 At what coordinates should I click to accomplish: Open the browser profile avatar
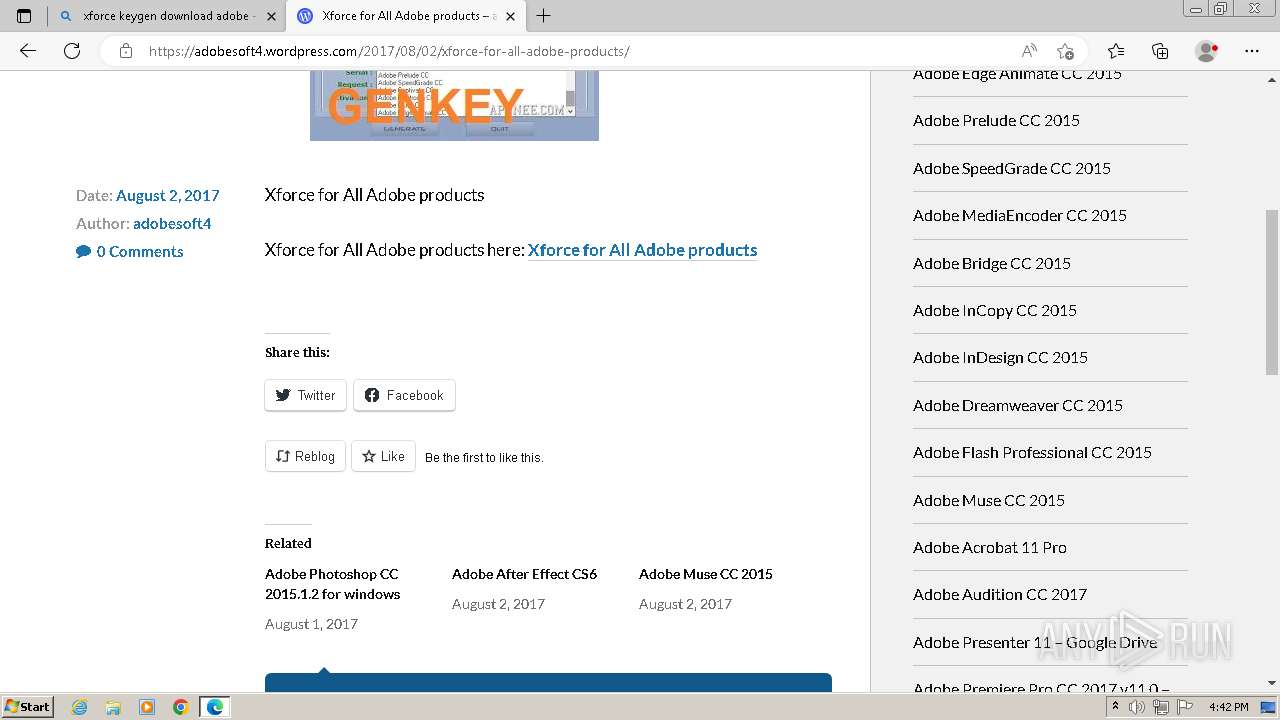coord(1207,51)
